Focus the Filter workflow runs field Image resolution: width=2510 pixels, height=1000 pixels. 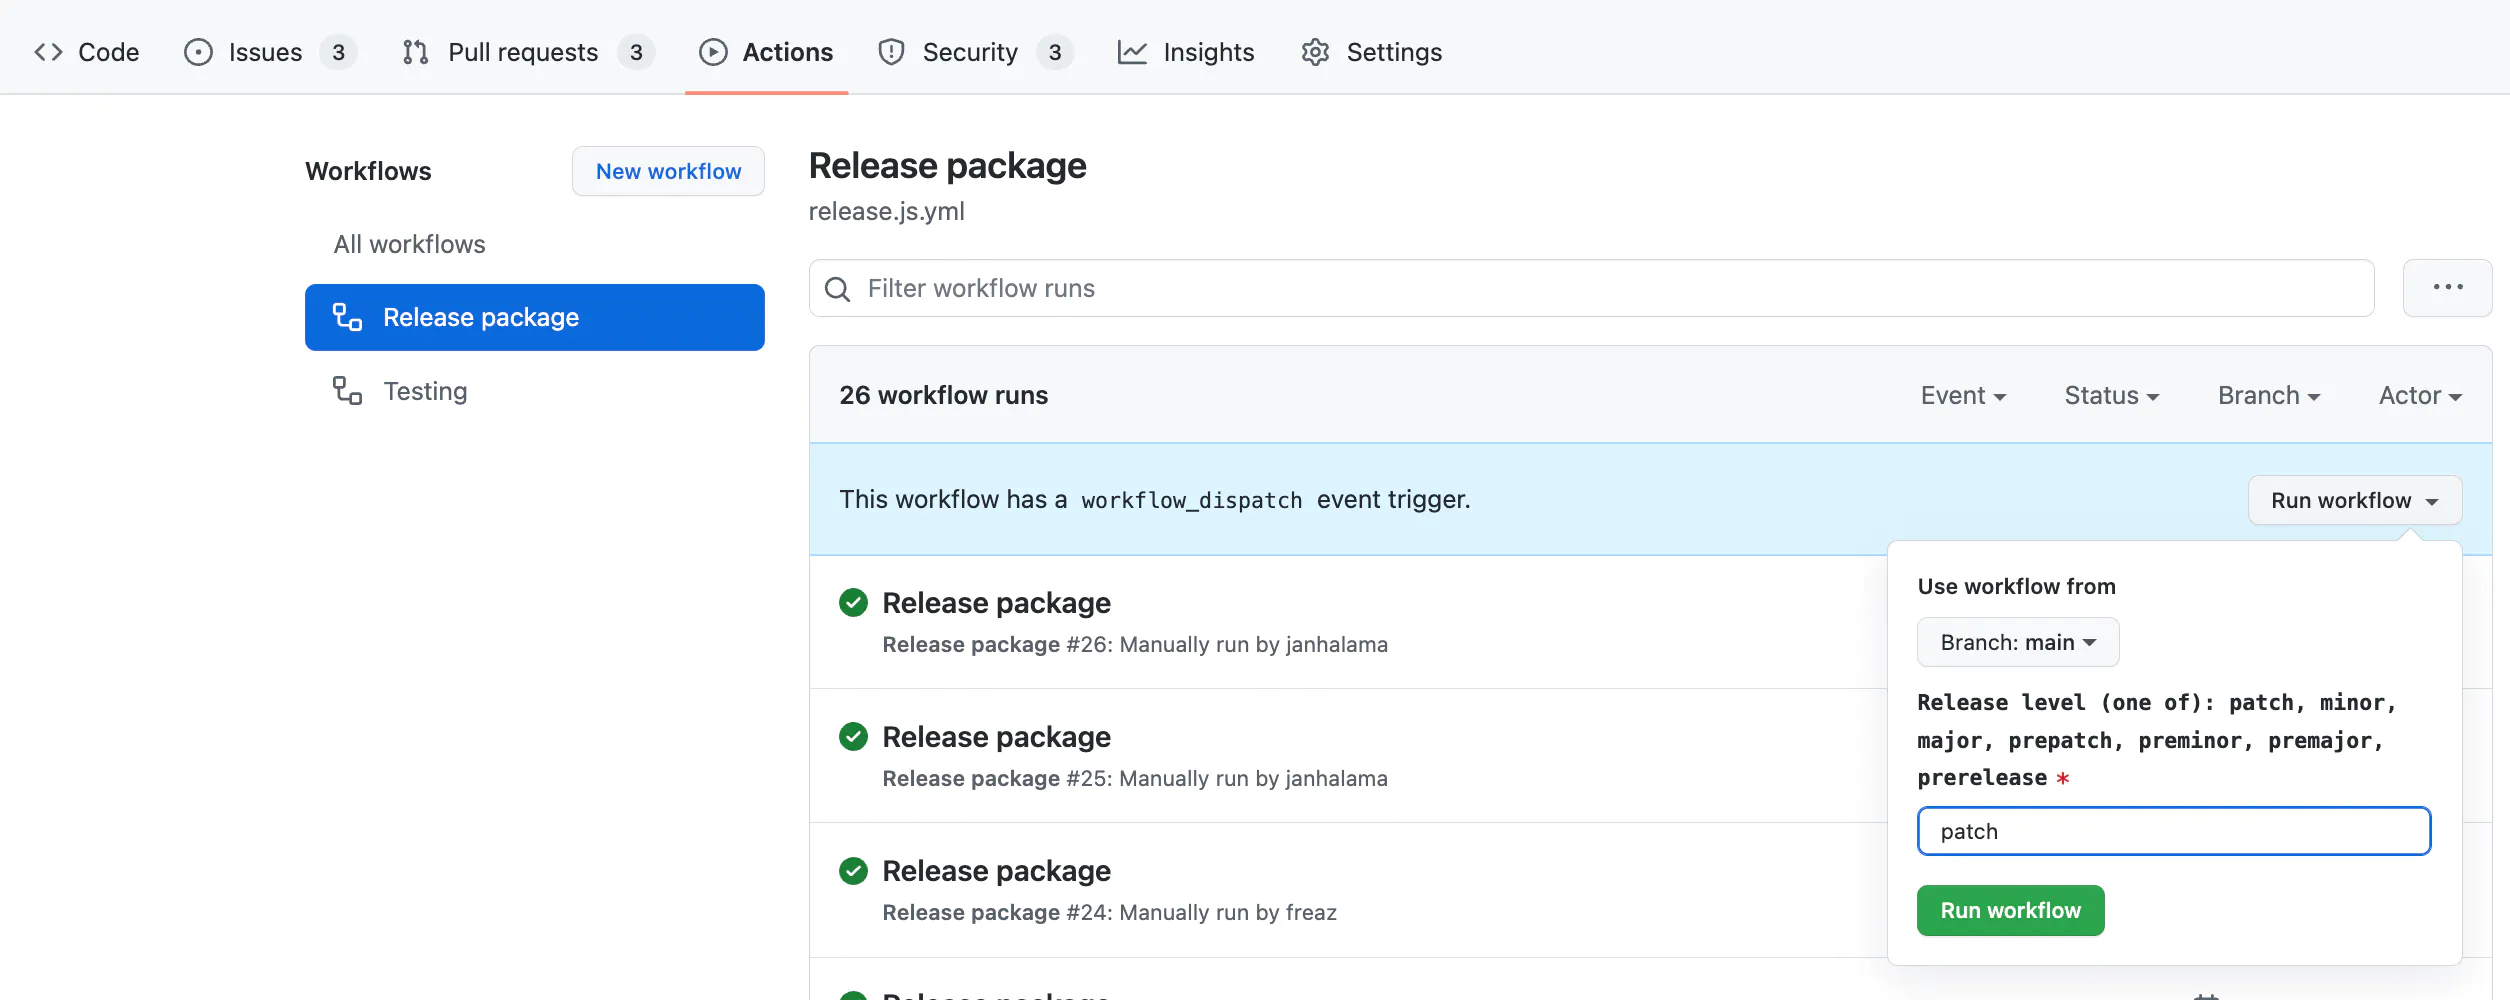[1591, 288]
